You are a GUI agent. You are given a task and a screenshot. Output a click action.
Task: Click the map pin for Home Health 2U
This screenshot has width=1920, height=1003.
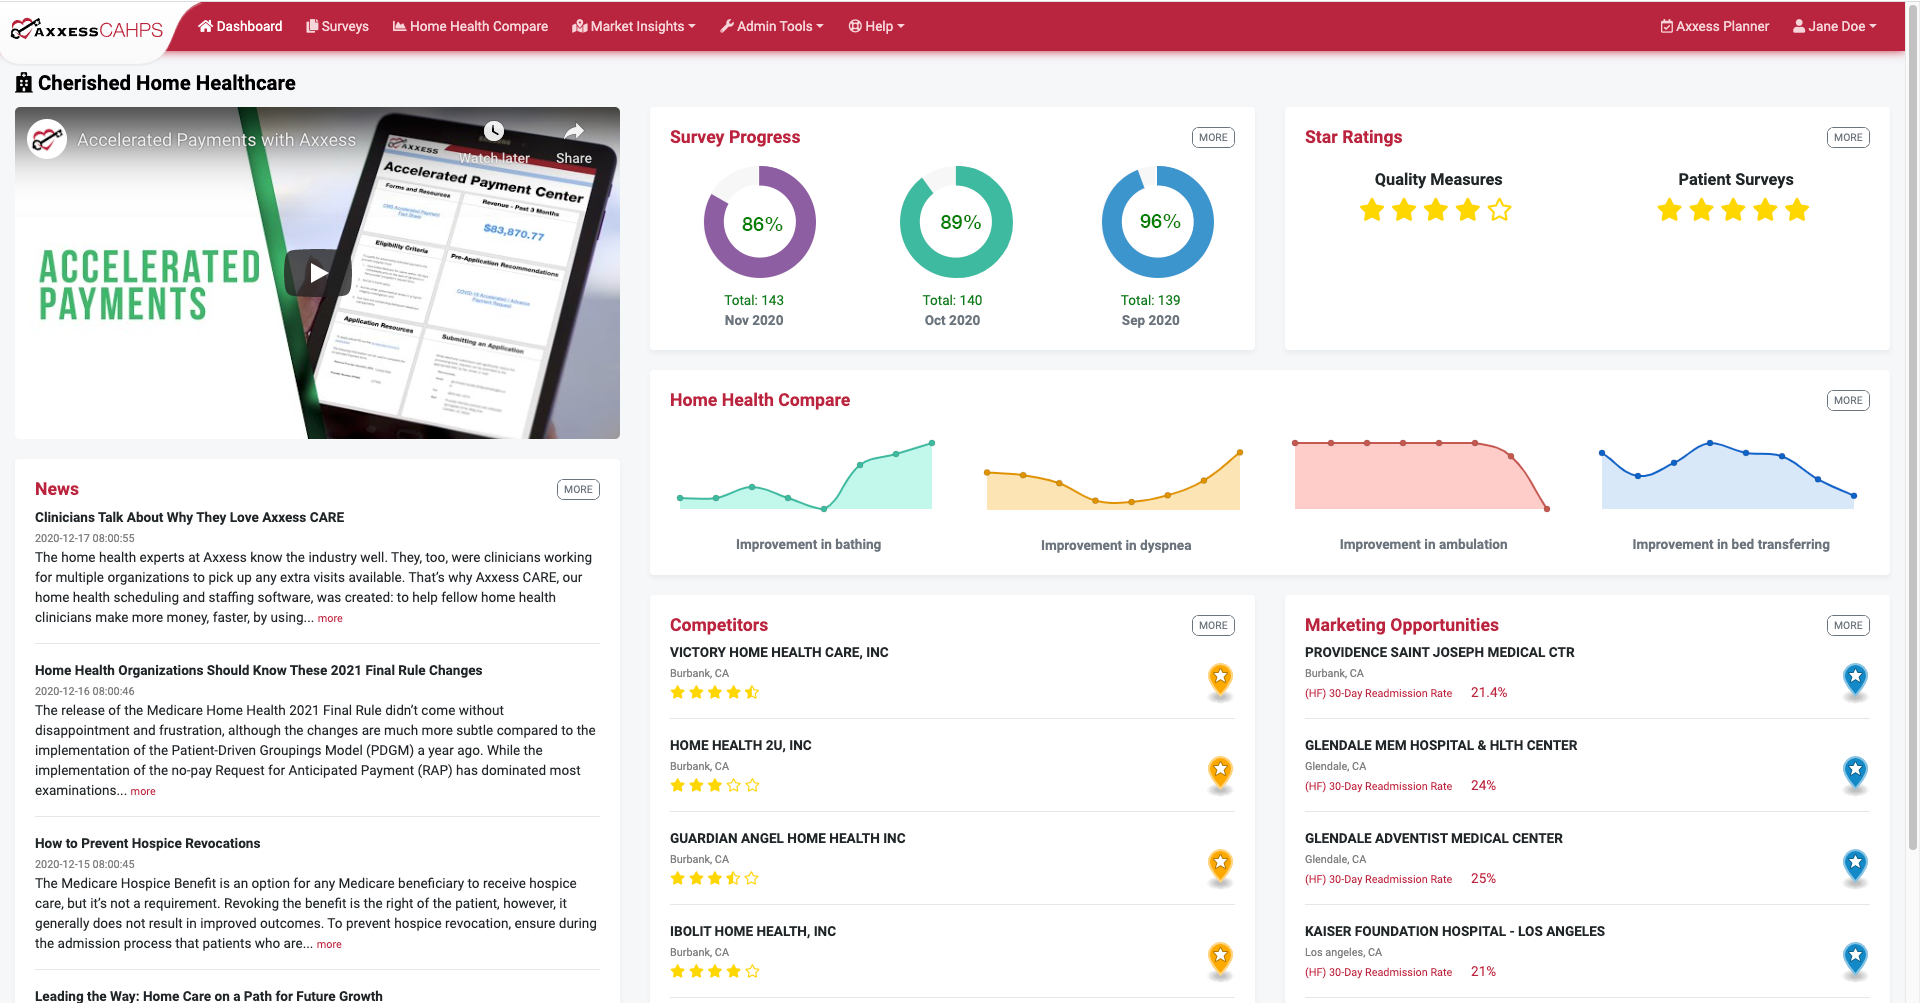[x=1220, y=774]
